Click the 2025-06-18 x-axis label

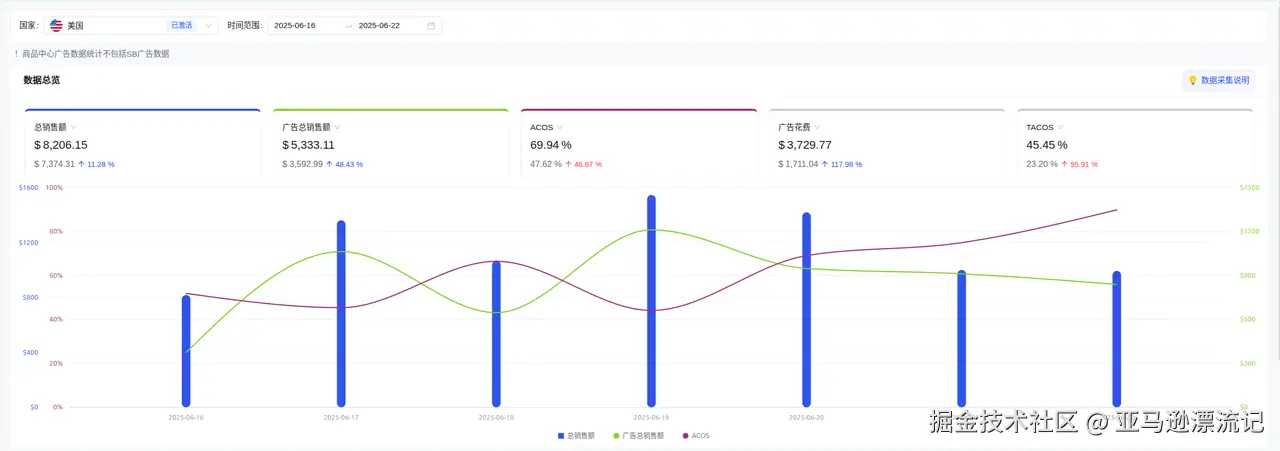(x=496, y=417)
